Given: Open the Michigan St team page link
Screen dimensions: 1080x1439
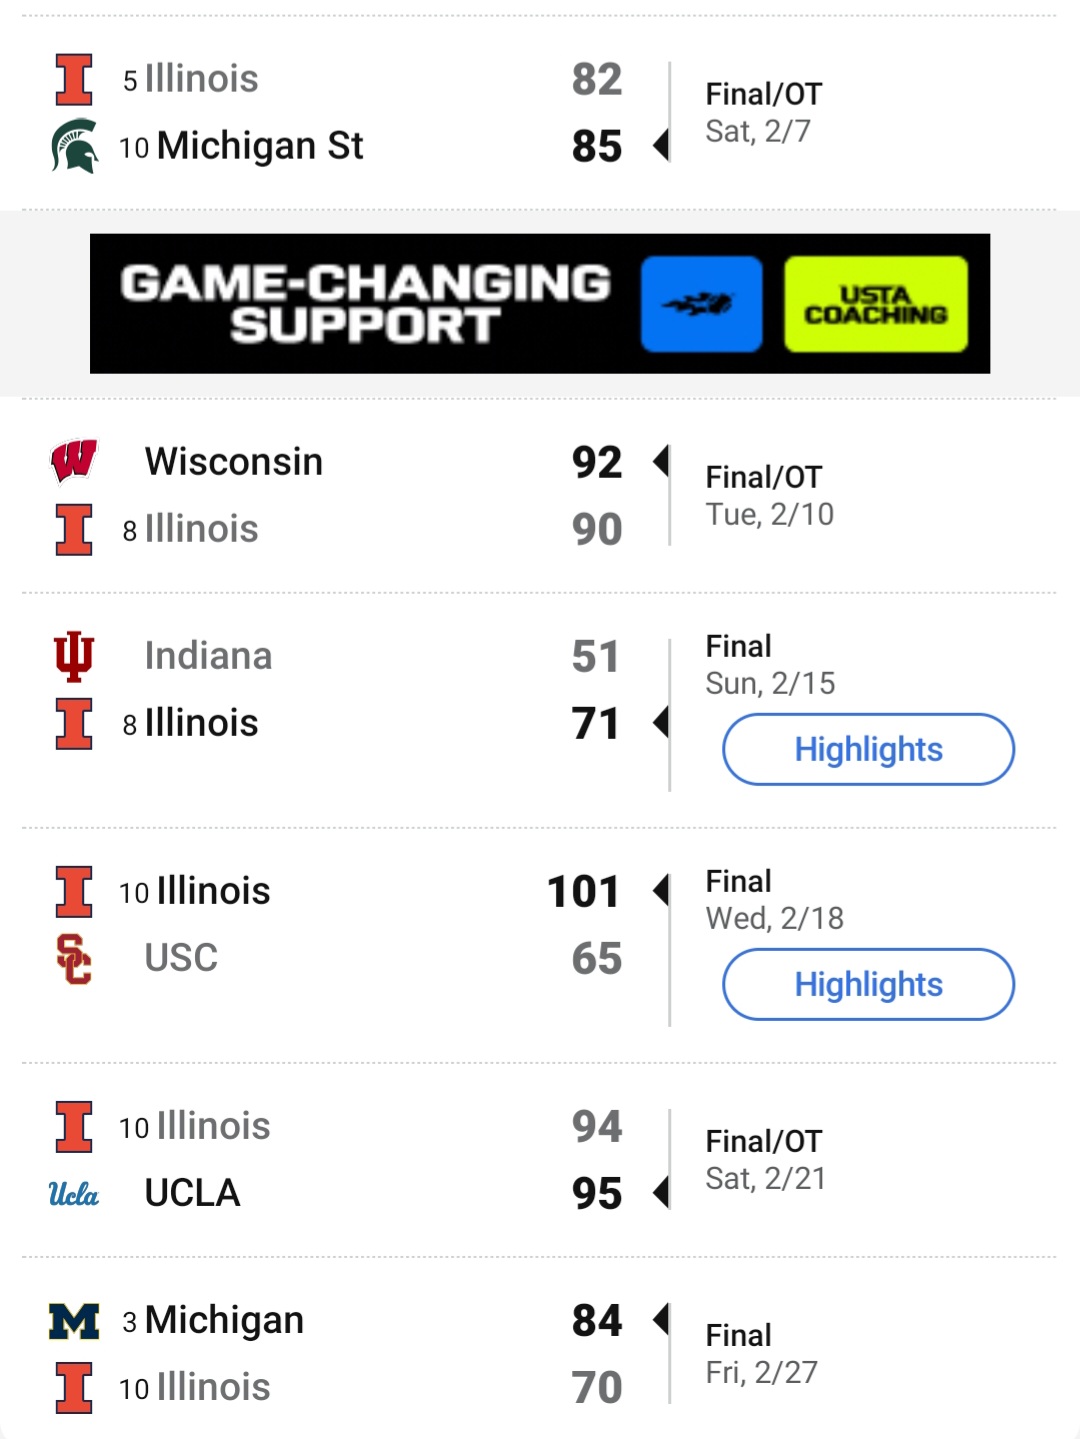Looking at the screenshot, I should coord(260,146).
